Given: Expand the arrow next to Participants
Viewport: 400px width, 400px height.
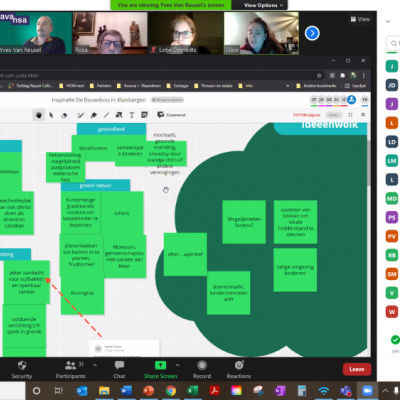Looking at the screenshot, I should (x=95, y=365).
